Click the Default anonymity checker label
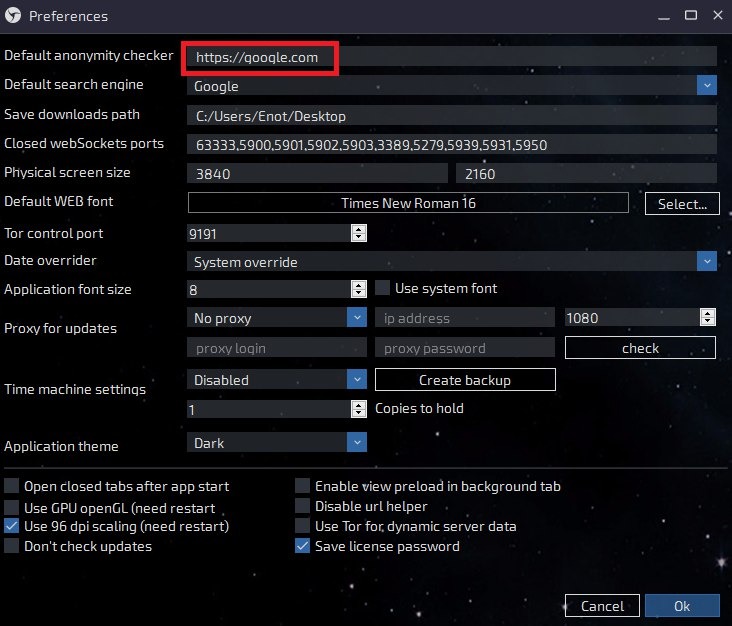The width and height of the screenshot is (732, 626). coord(89,56)
